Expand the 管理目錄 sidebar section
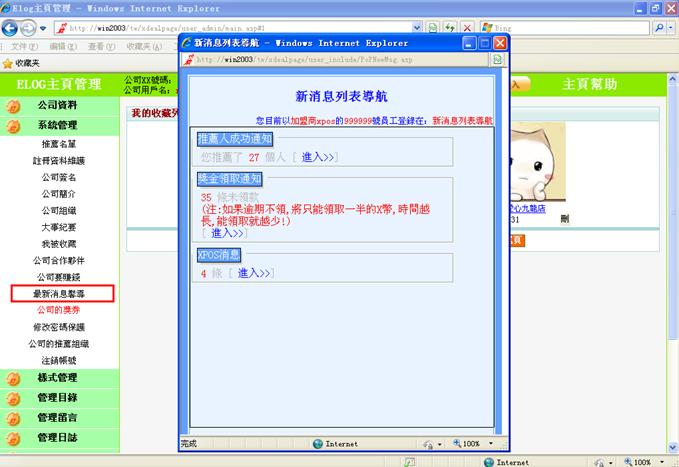 click(57, 398)
